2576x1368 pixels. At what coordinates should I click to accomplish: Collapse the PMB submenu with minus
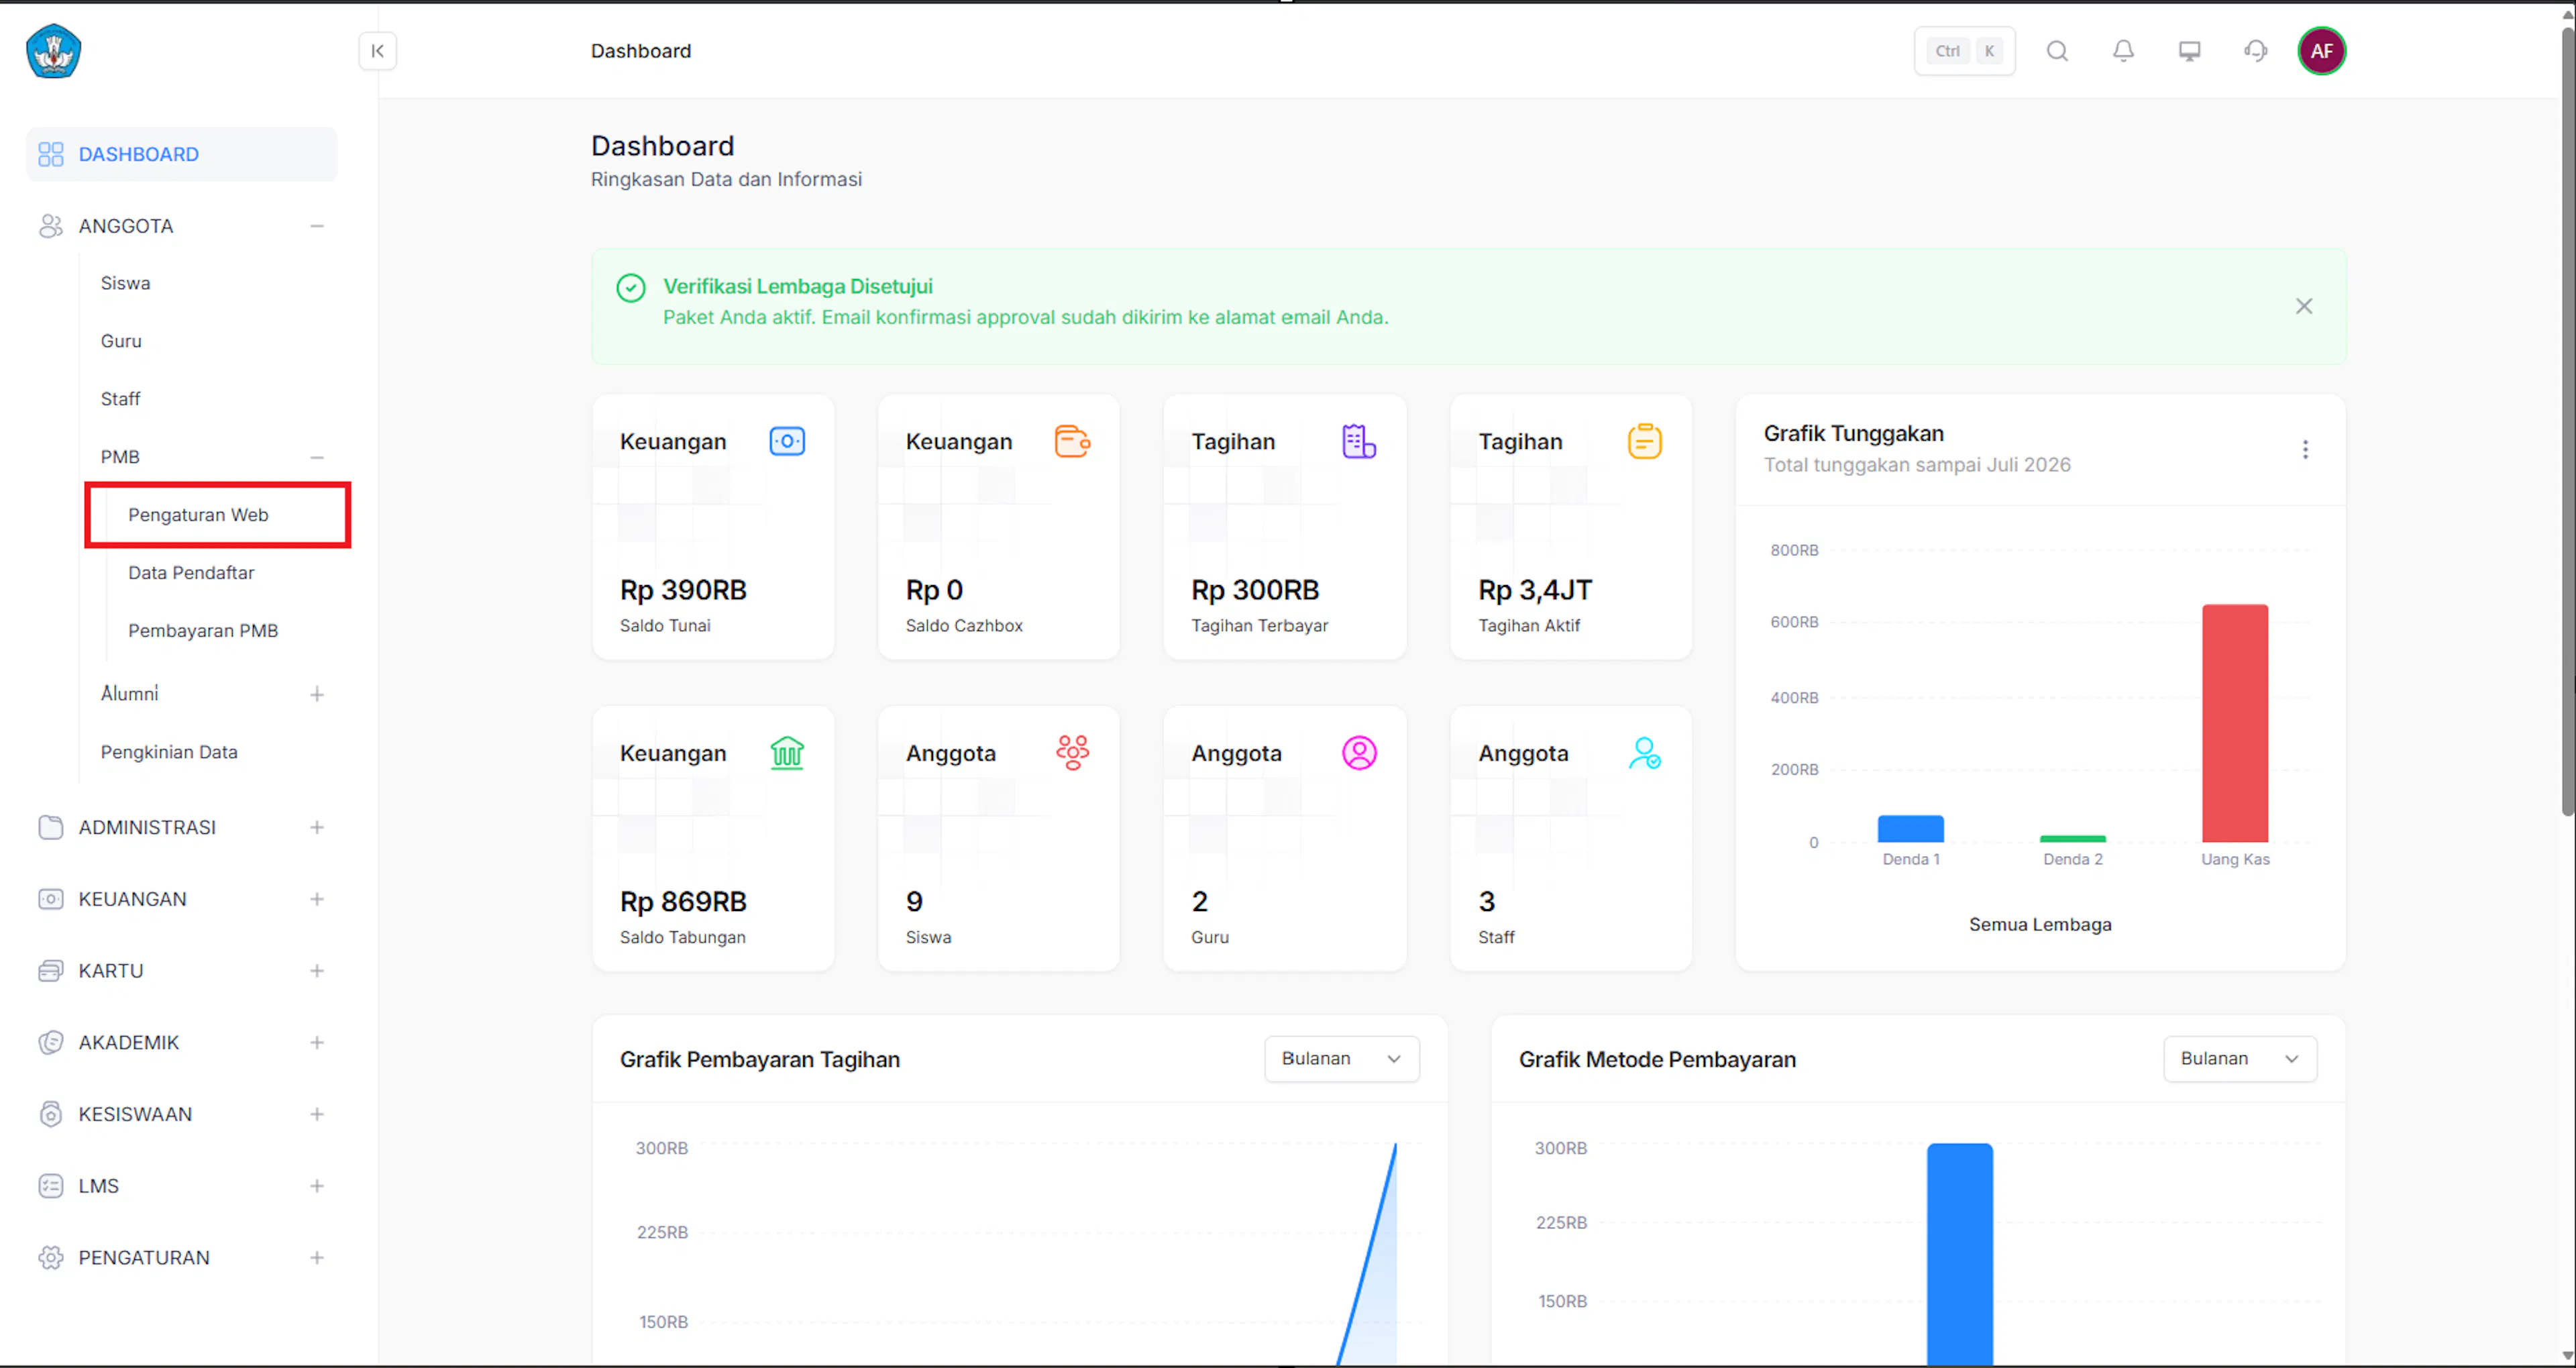(x=316, y=457)
